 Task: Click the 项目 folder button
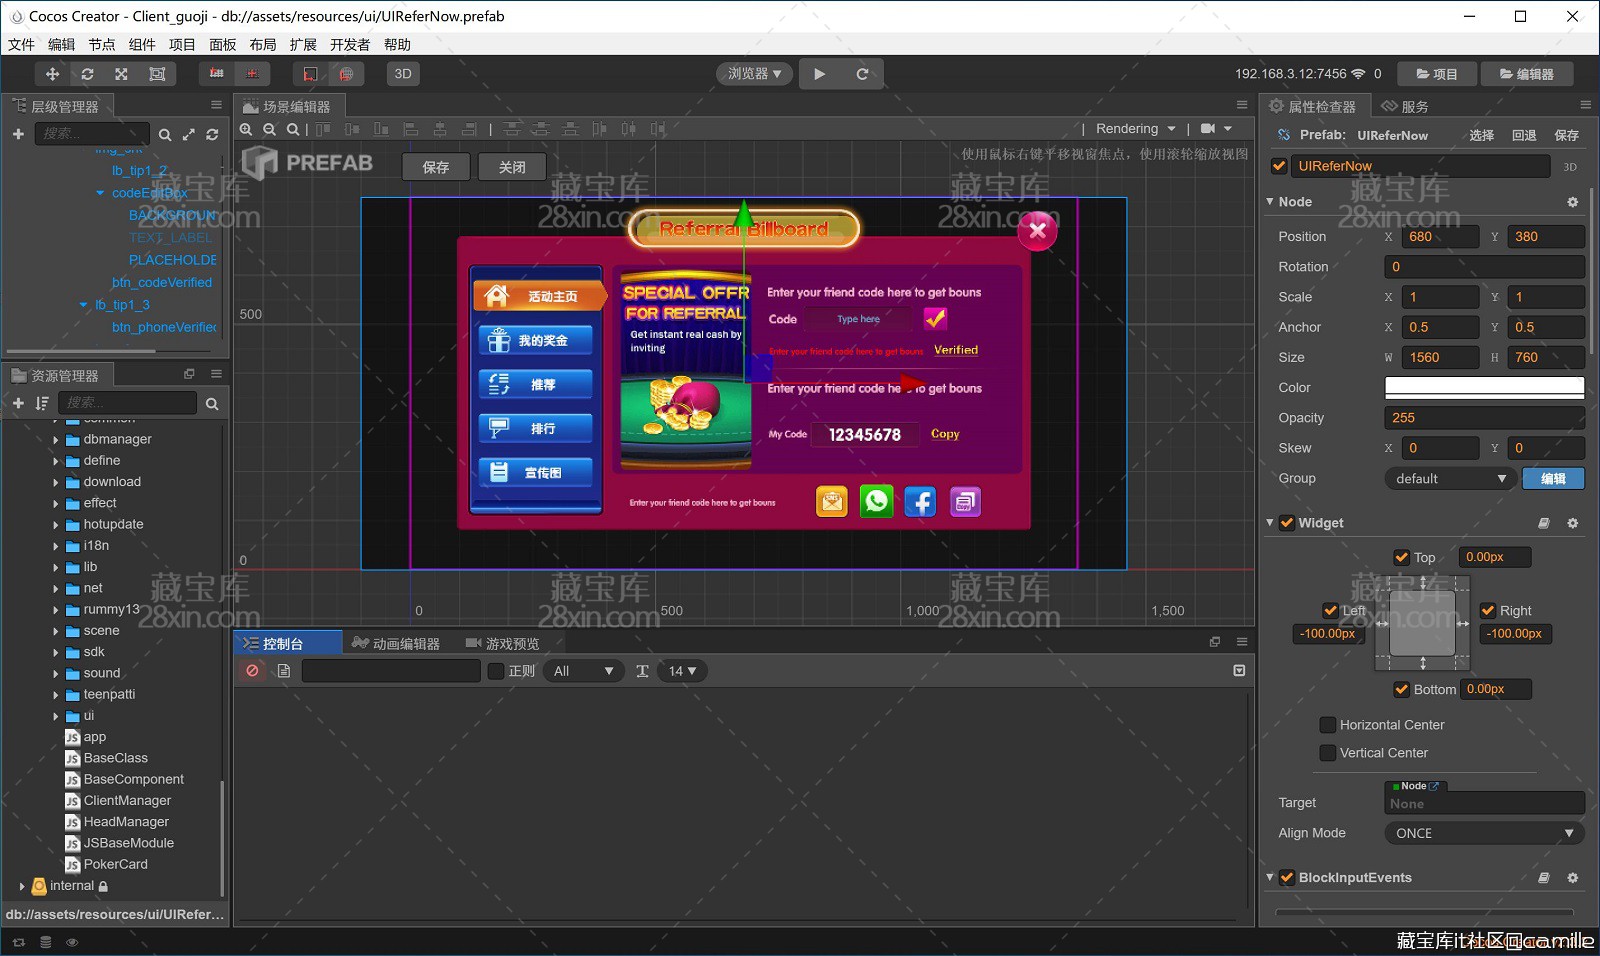(x=1437, y=74)
